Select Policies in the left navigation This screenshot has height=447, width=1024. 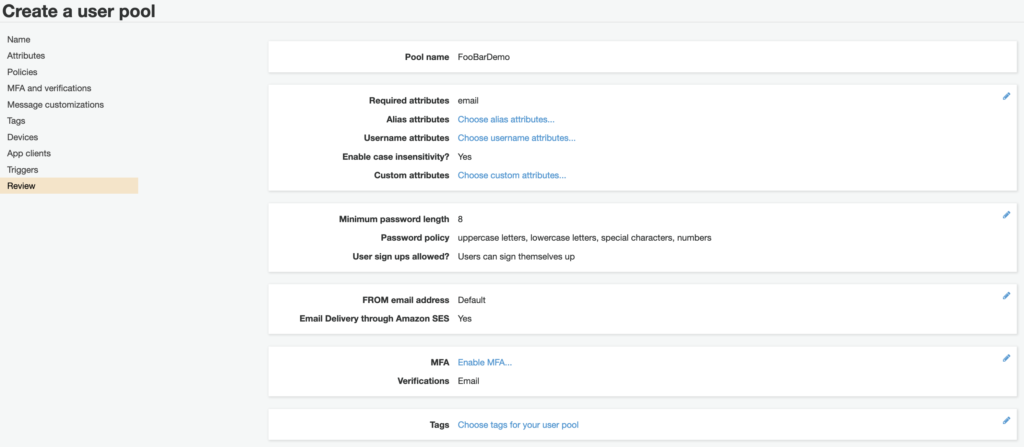tap(22, 72)
